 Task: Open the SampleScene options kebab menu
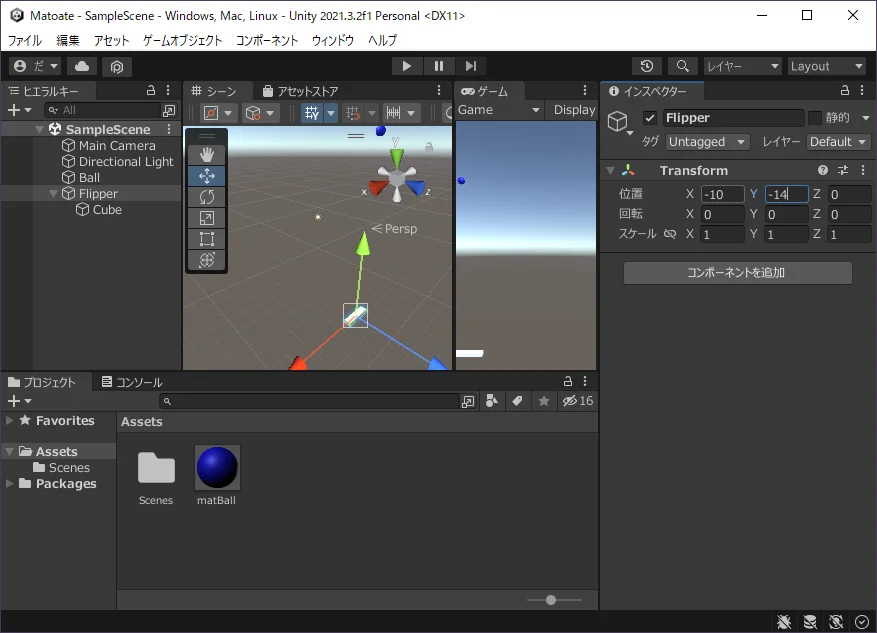169,129
